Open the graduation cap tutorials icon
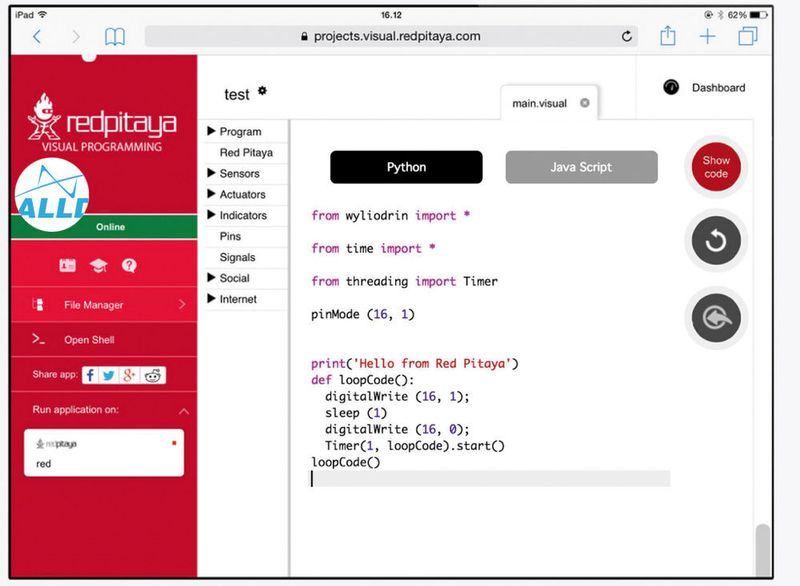 pos(98,265)
